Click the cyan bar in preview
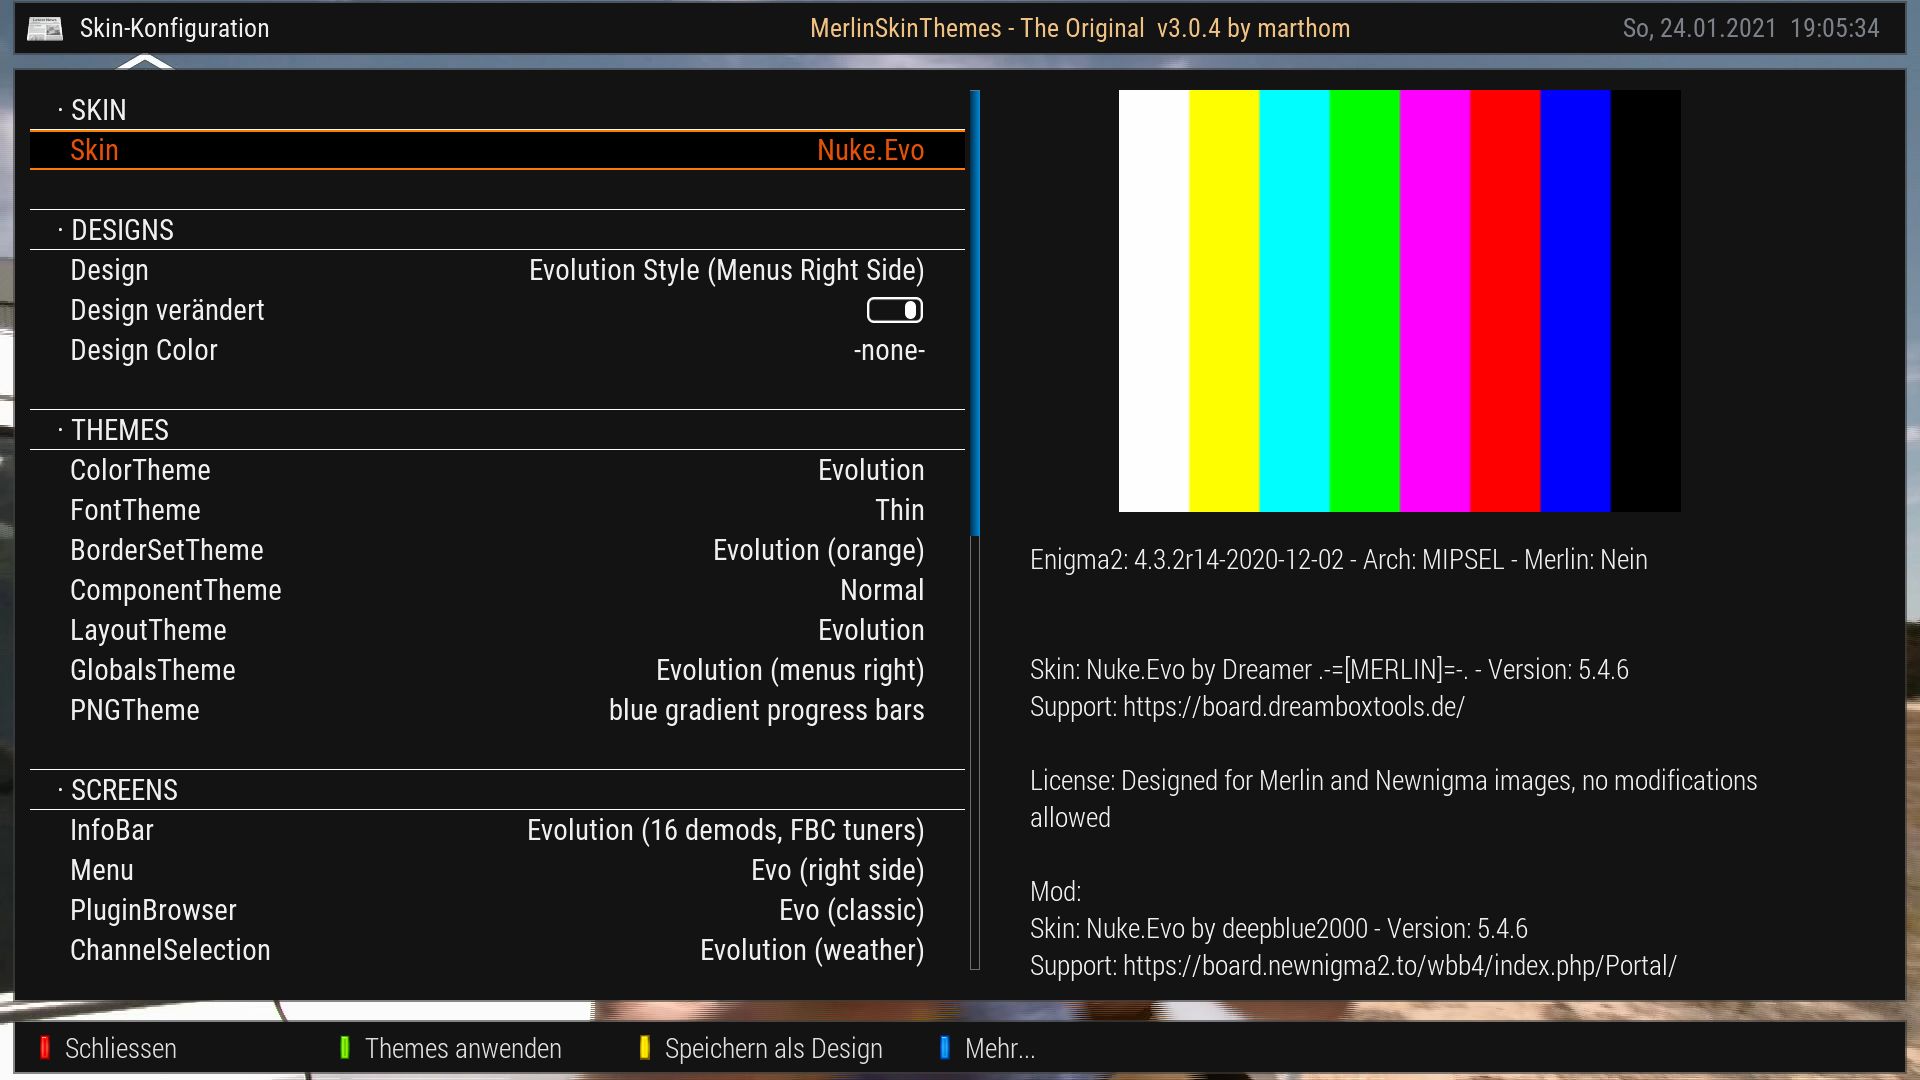Image resolution: width=1920 pixels, height=1080 pixels. coord(1295,301)
